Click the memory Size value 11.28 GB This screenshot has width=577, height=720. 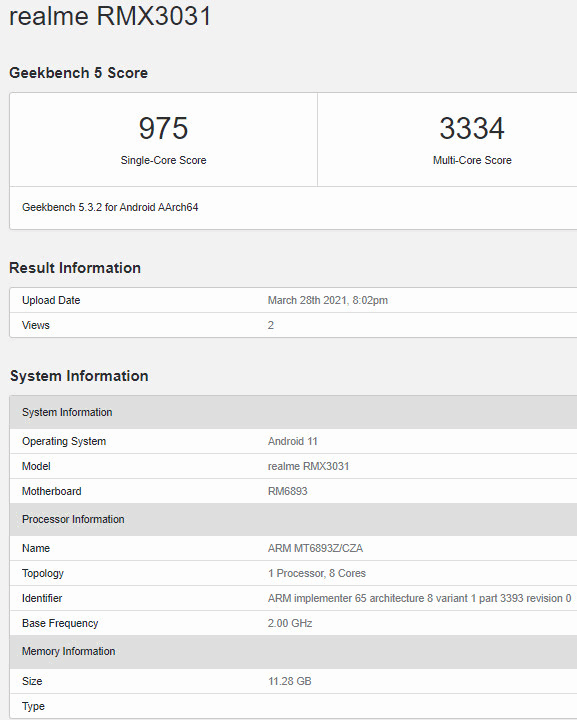290,681
